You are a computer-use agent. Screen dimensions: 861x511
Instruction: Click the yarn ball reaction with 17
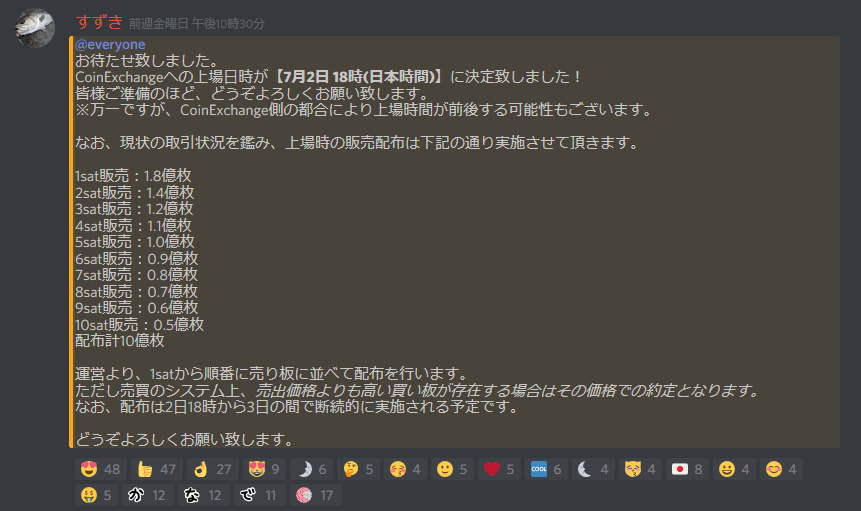[x=316, y=496]
